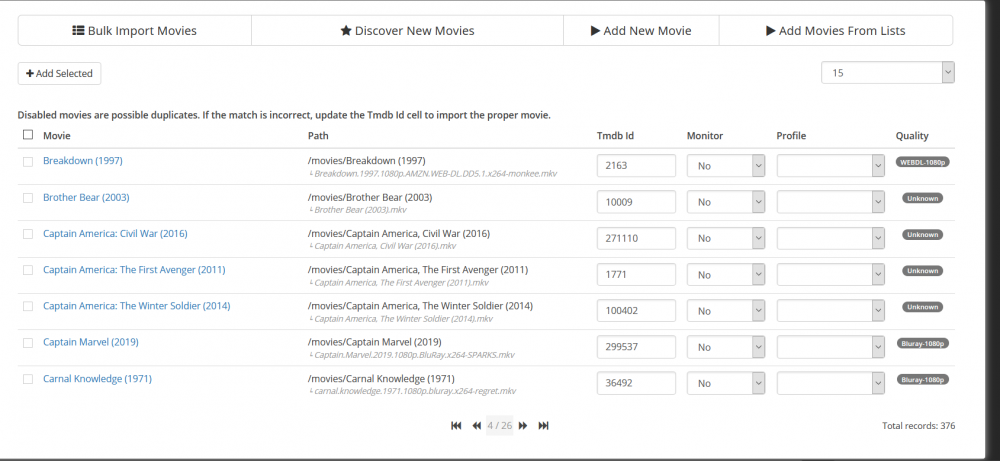
Task: Click filename carnal.knowledge.1971.1080p.bluray.x264-regret.mkv
Action: (x=415, y=391)
